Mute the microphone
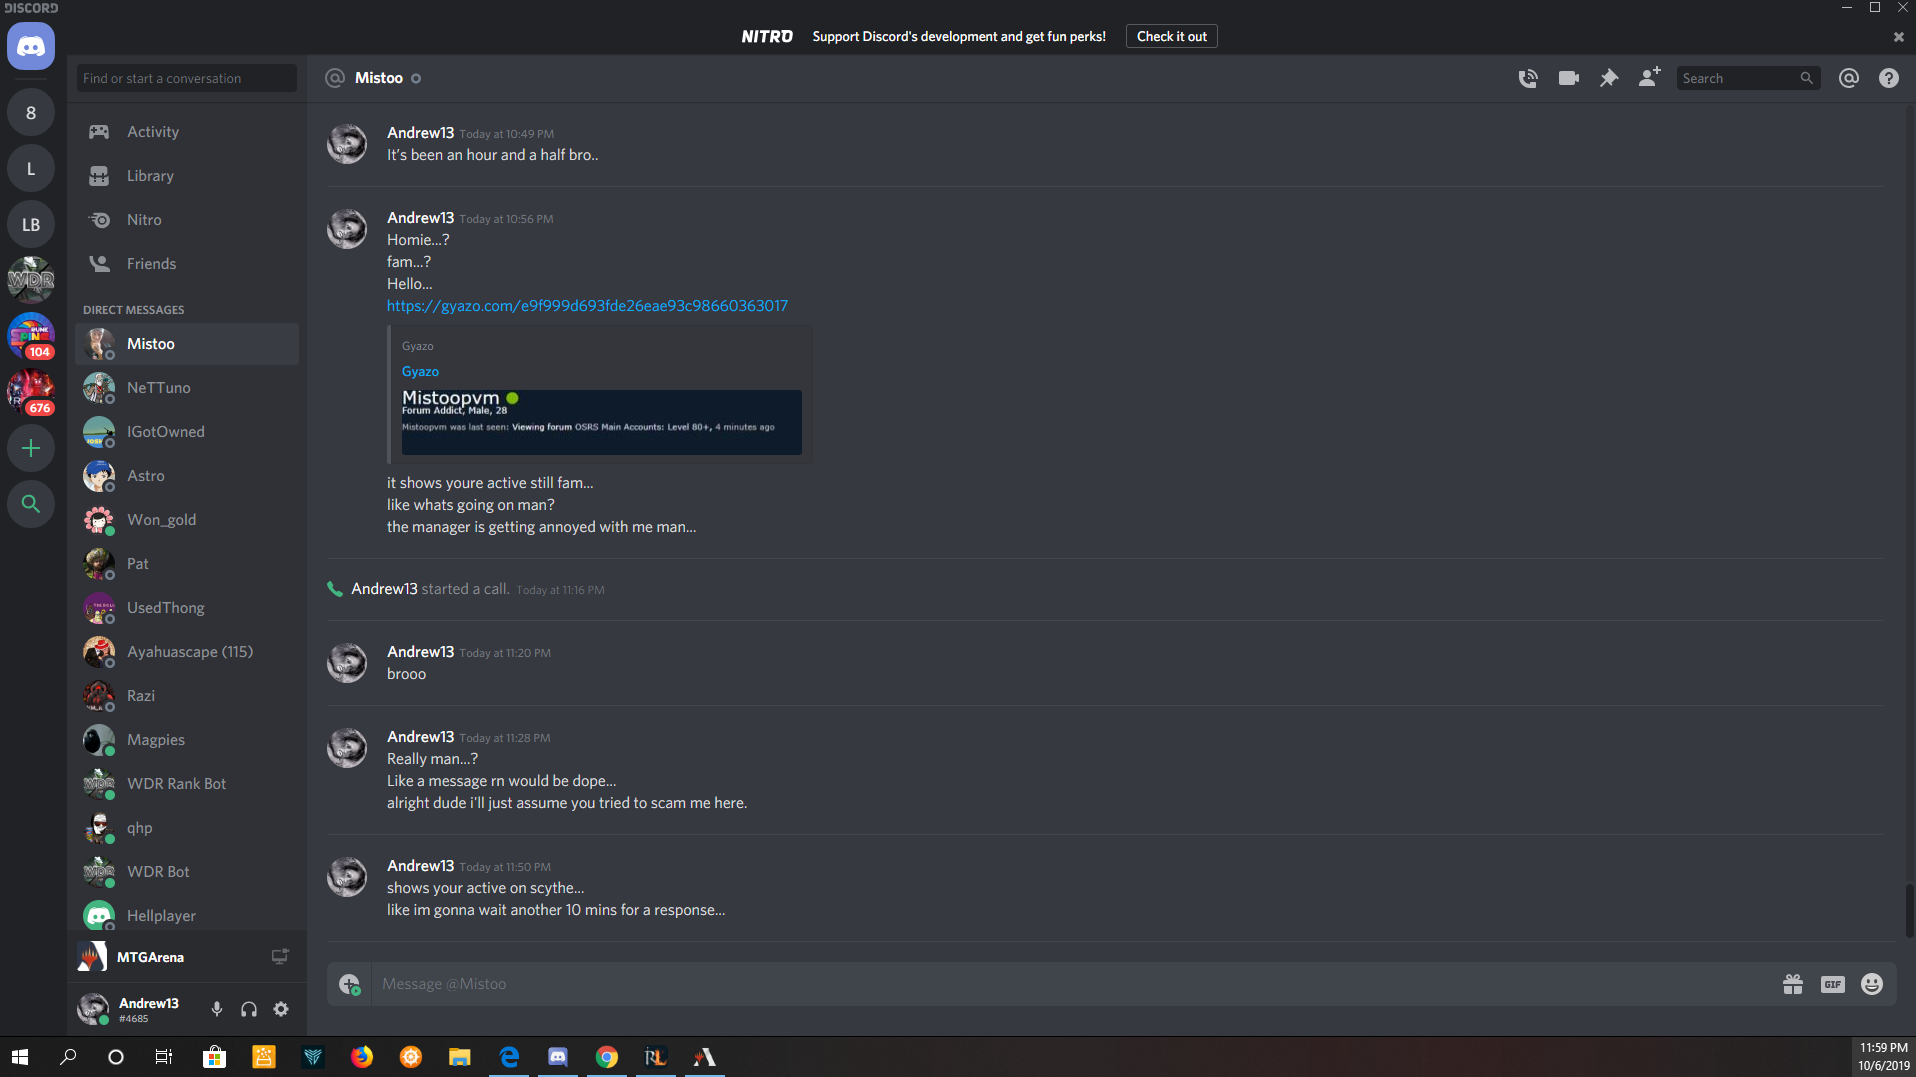This screenshot has height=1077, width=1916. click(x=217, y=1009)
